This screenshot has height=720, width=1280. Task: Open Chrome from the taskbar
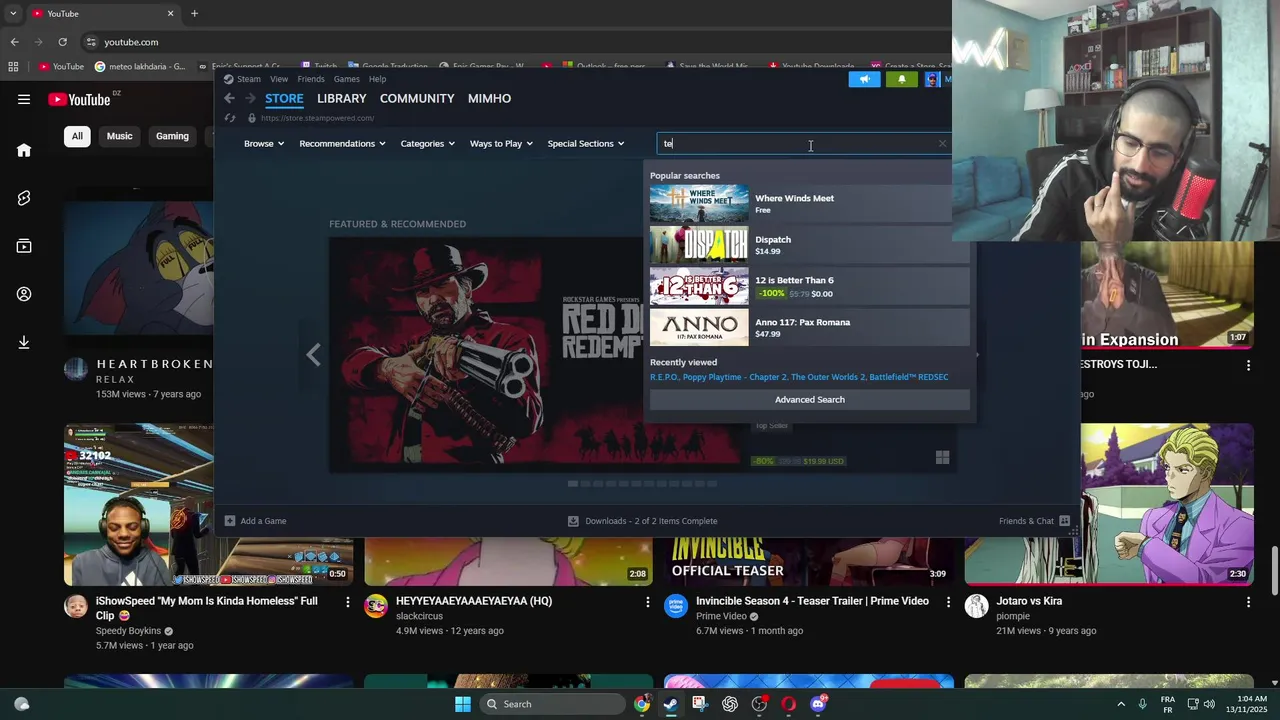coord(642,704)
